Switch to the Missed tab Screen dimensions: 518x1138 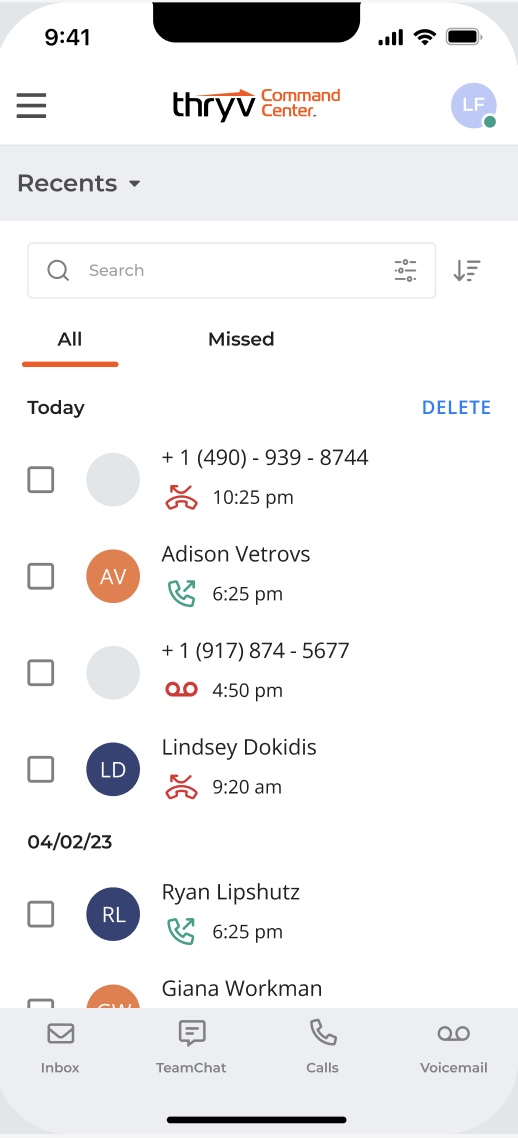pyautogui.click(x=241, y=339)
